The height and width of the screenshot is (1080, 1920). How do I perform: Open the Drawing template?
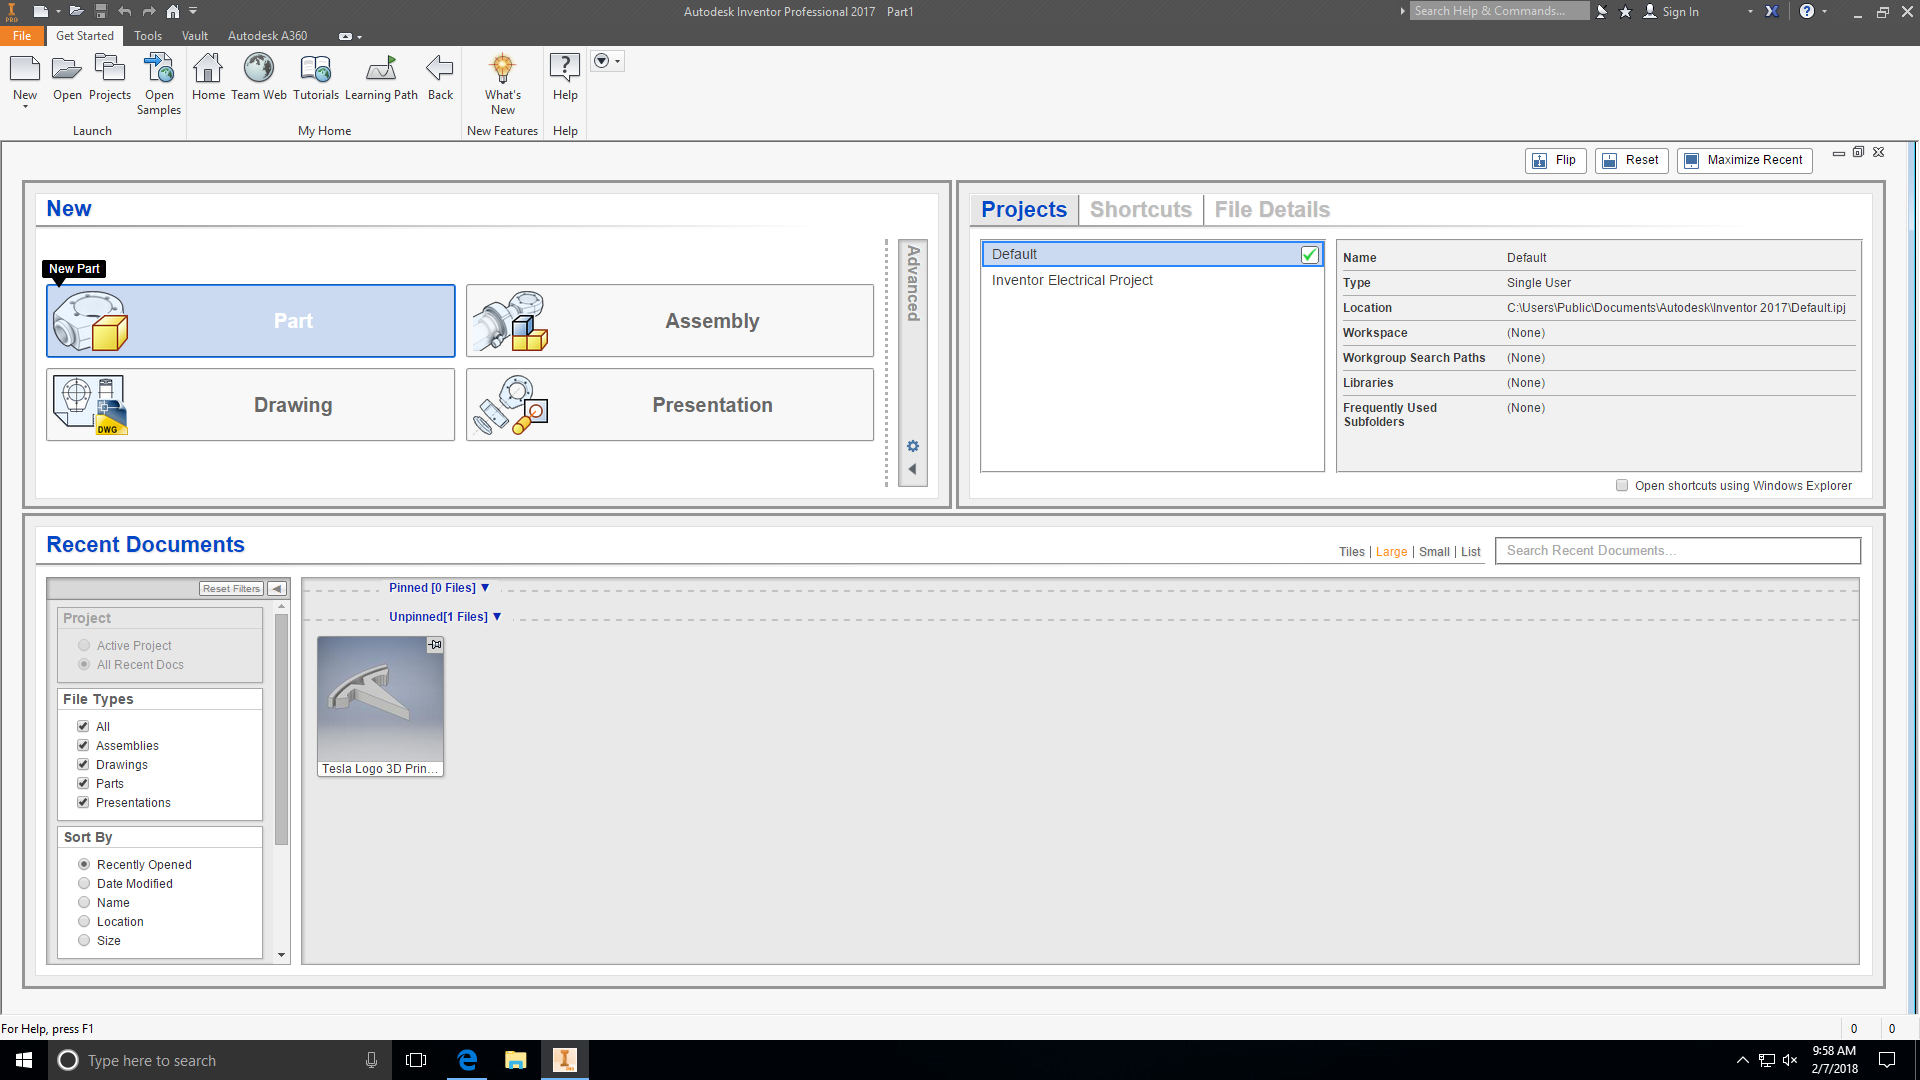click(x=251, y=405)
